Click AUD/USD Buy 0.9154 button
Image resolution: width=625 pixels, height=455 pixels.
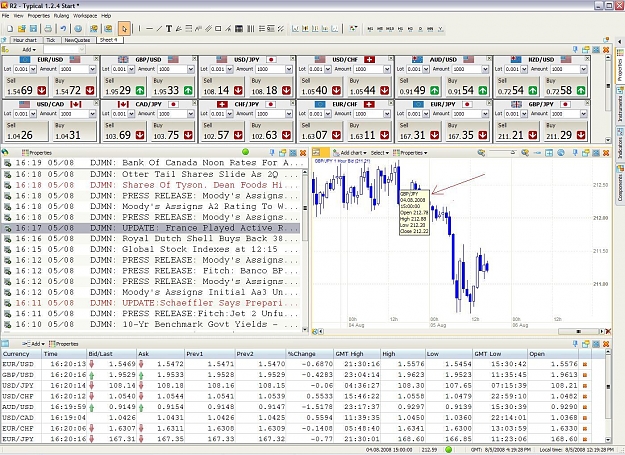(x=467, y=86)
